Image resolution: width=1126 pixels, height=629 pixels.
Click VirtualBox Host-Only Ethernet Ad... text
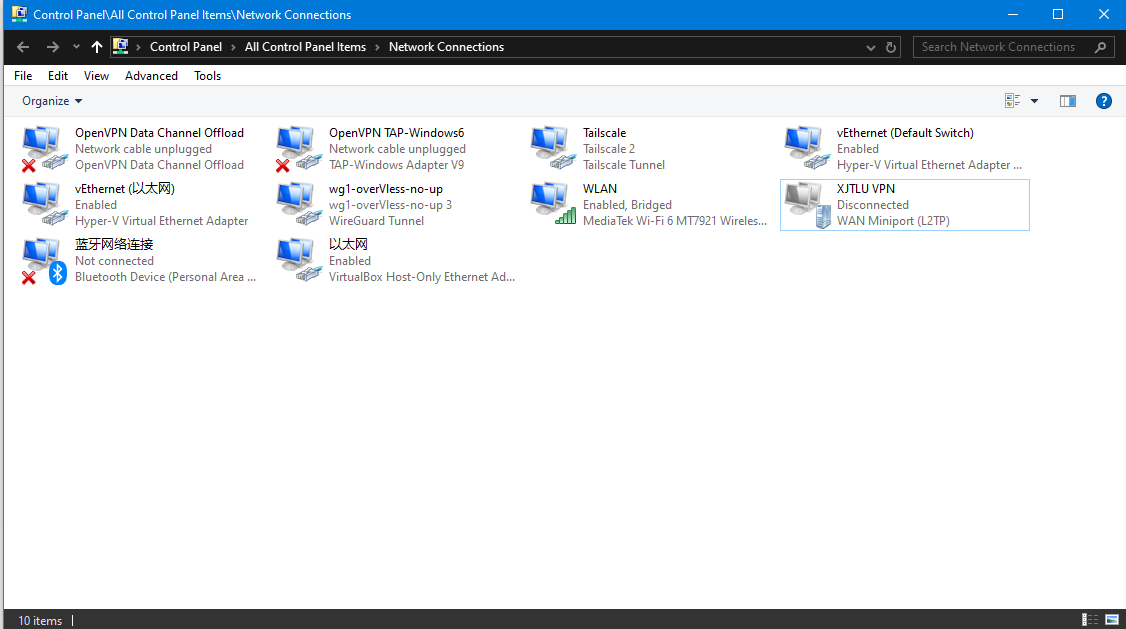point(422,276)
